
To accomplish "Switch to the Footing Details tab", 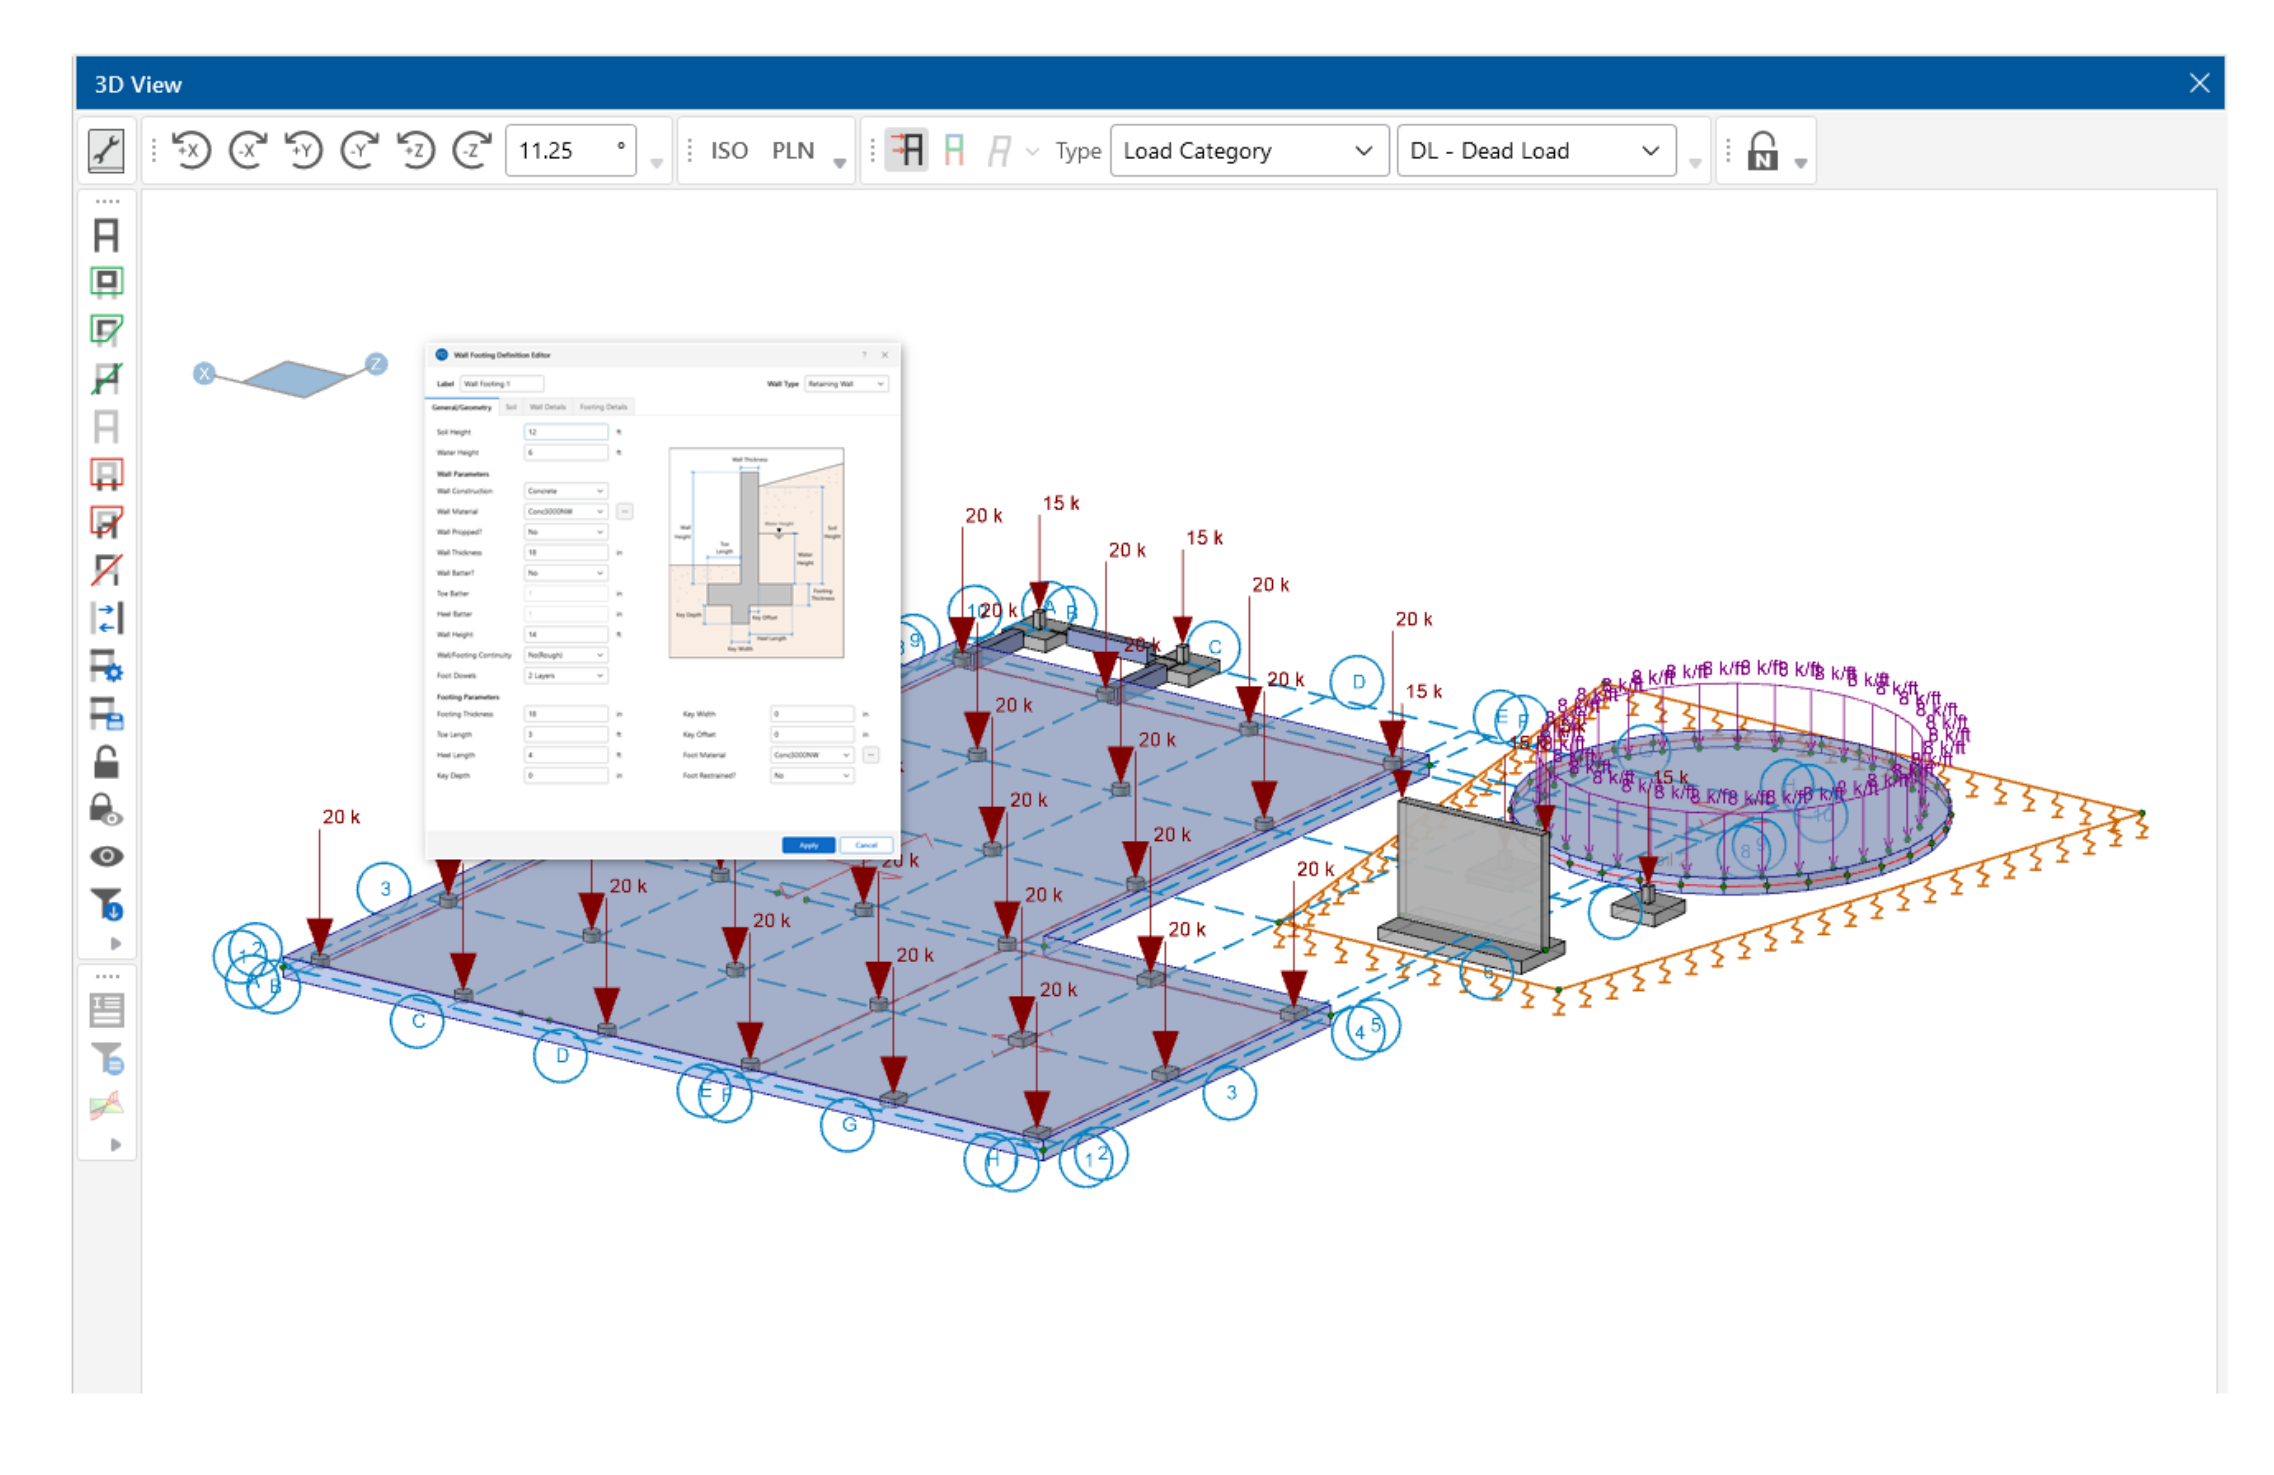I will click(603, 407).
